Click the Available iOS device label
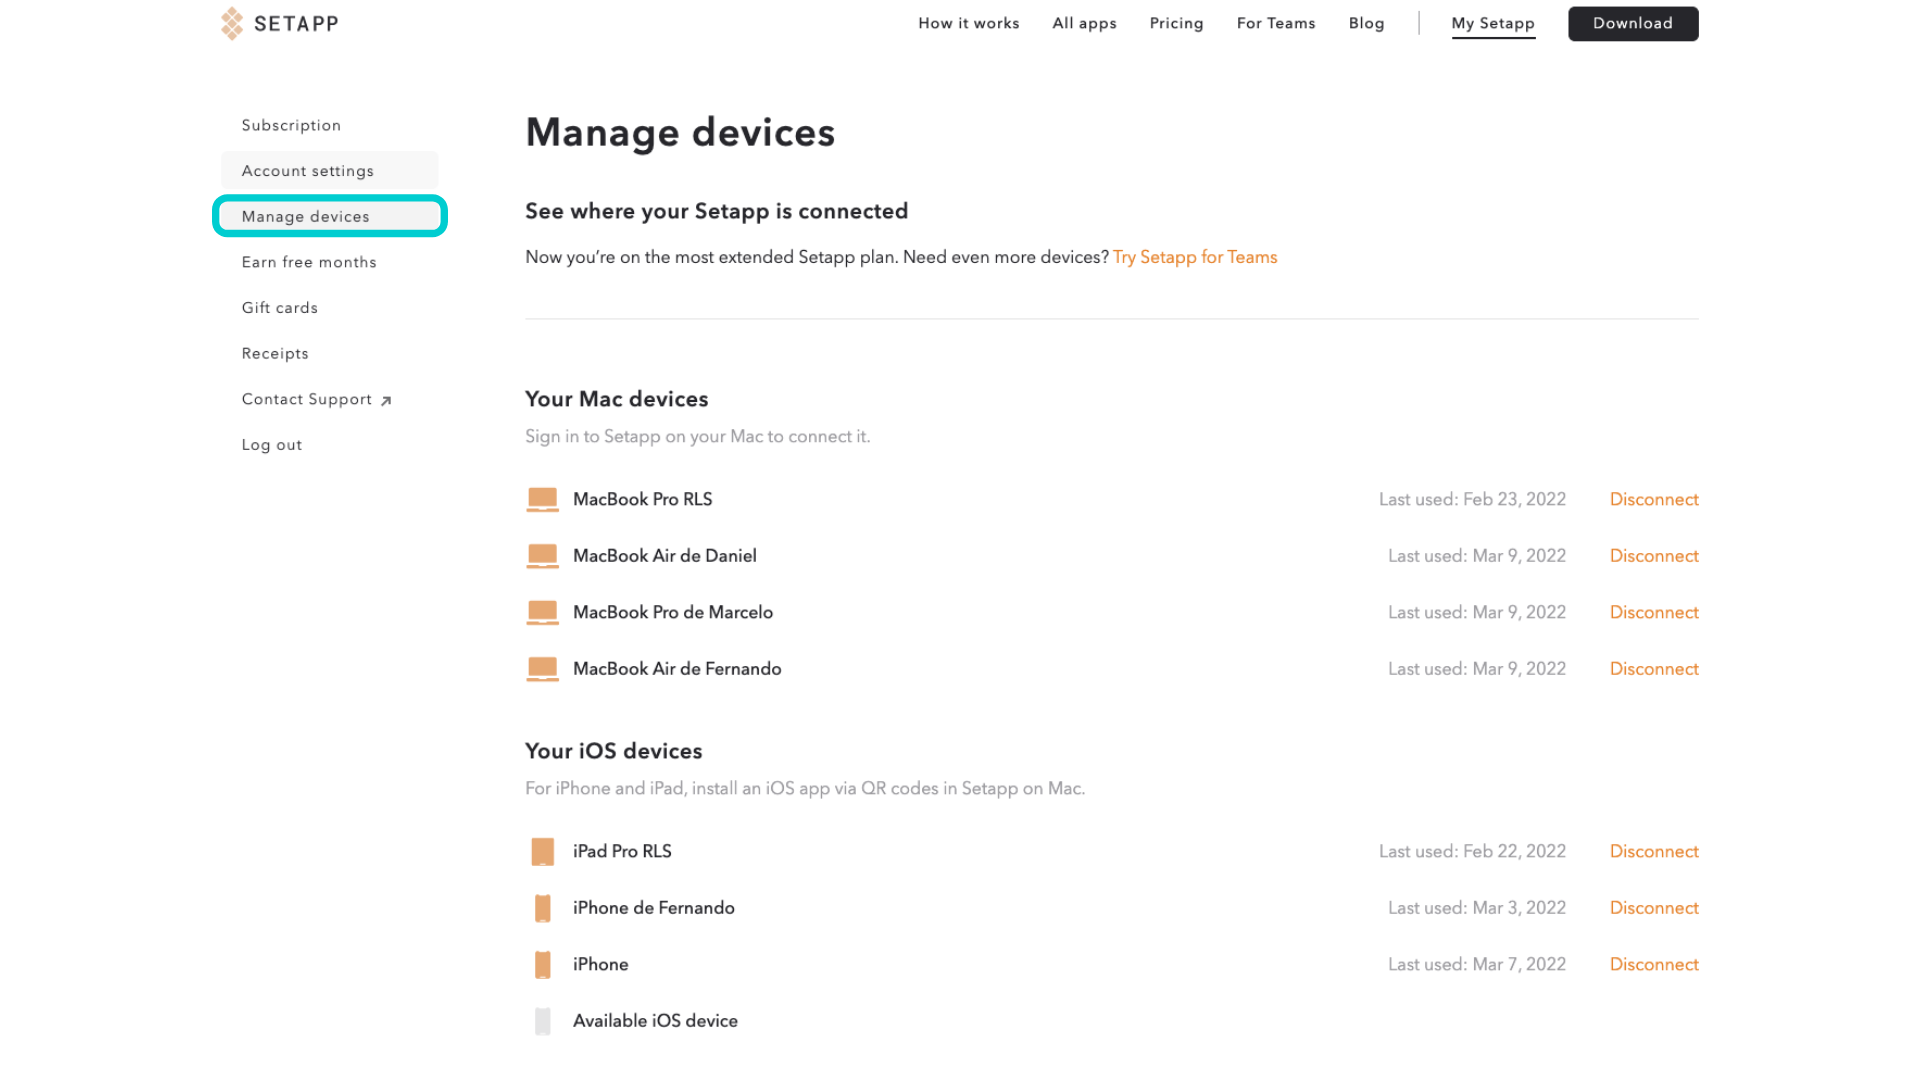This screenshot has height=1080, width=1920. pos(655,1021)
